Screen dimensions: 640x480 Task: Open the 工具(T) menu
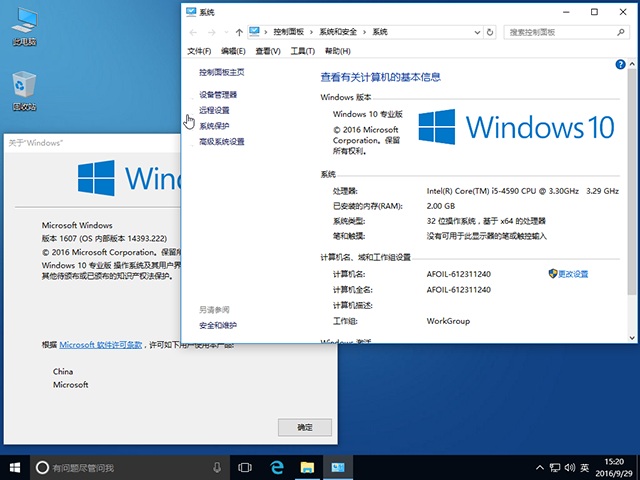pos(303,50)
